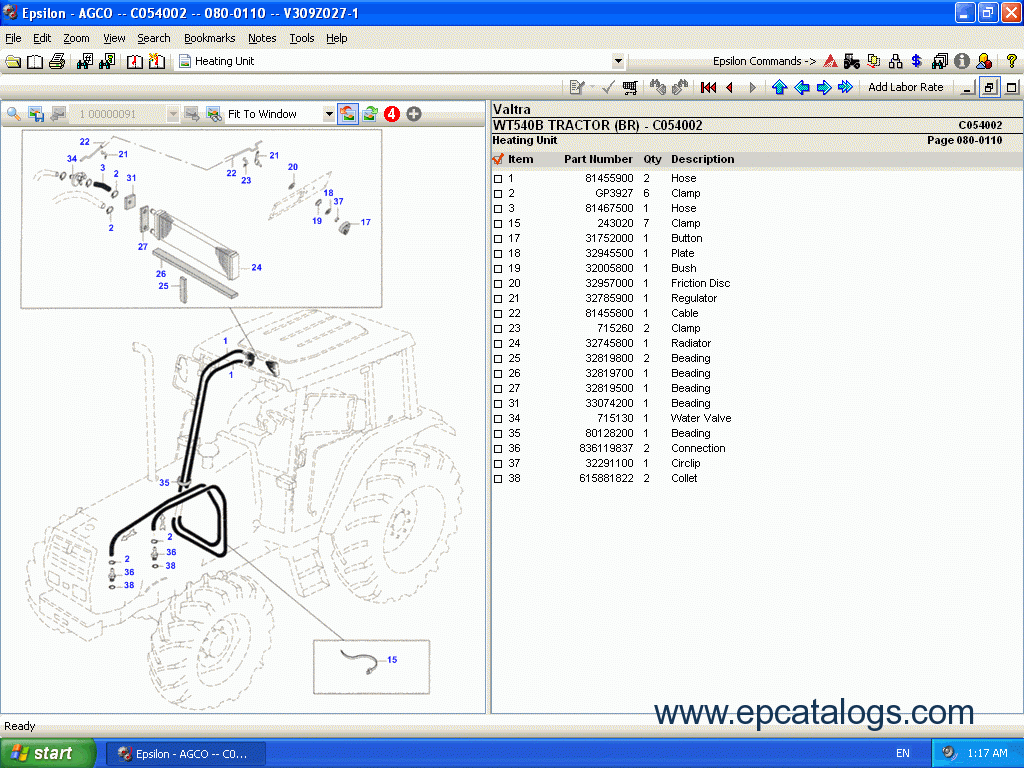Click the stacked windows binoculars icon in Epsilon Commands
1024x768 pixels.
pyautogui.click(x=940, y=61)
